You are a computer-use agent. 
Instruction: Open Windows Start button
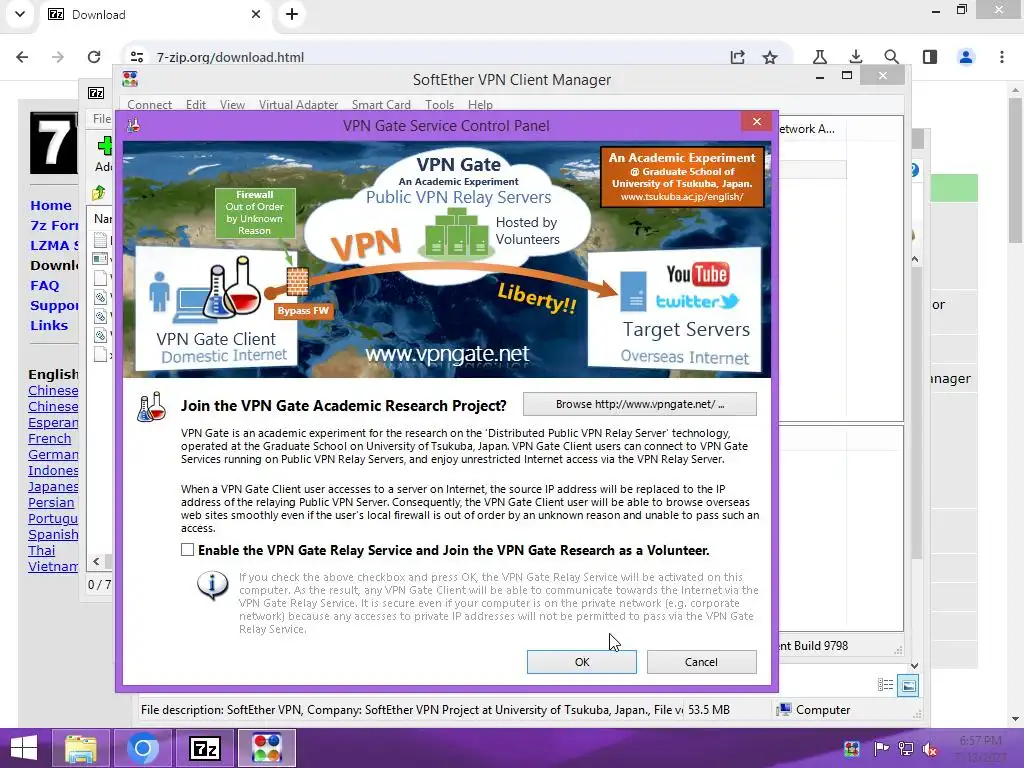[x=24, y=748]
